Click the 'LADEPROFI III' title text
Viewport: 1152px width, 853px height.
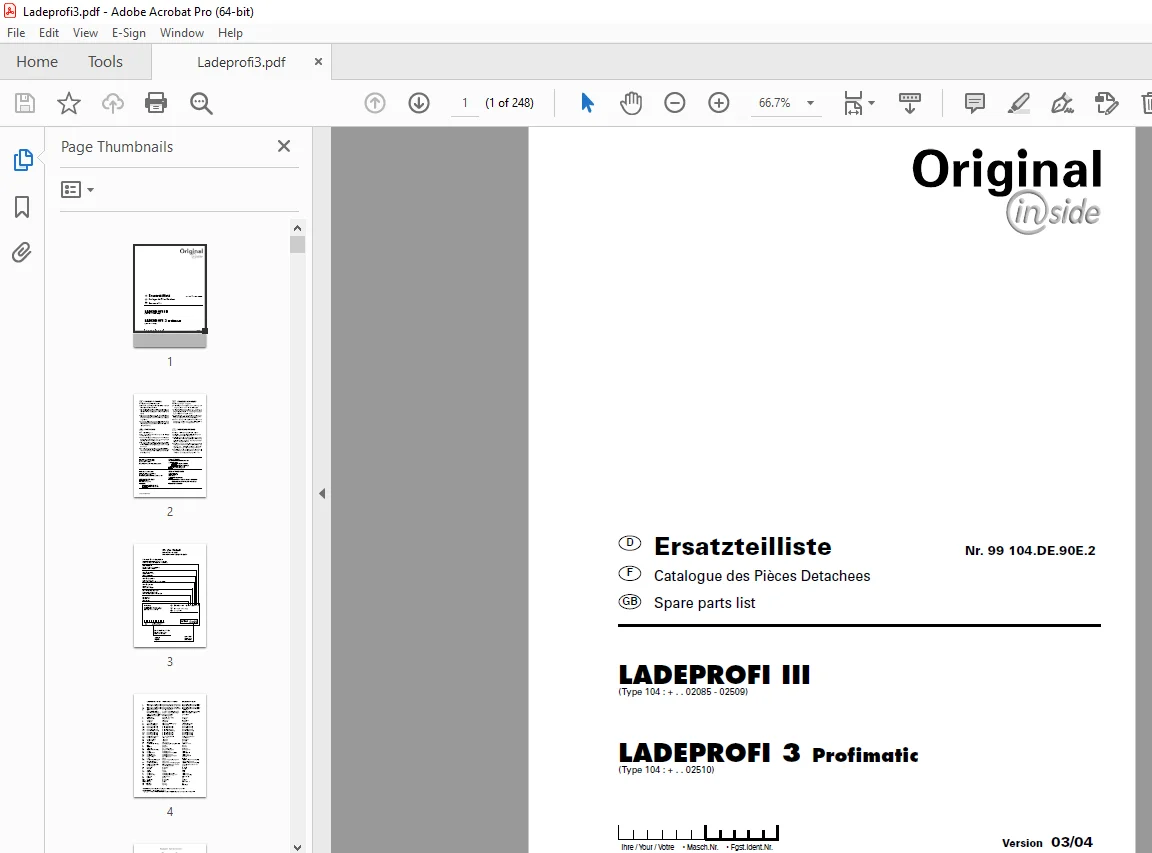[x=714, y=674]
